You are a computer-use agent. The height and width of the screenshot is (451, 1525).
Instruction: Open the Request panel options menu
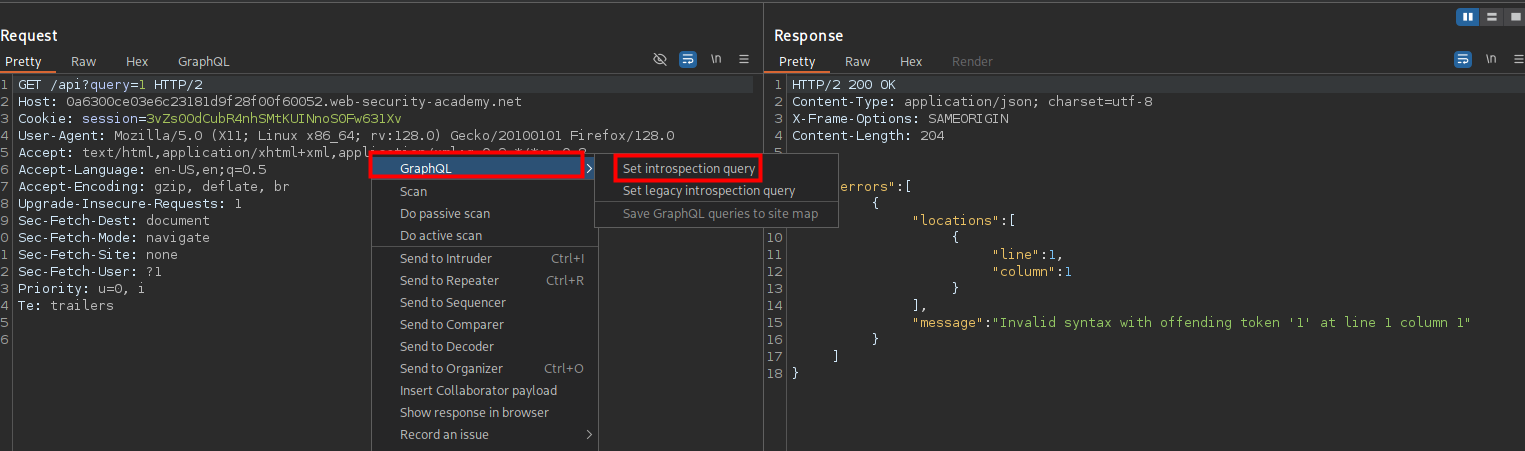744,60
